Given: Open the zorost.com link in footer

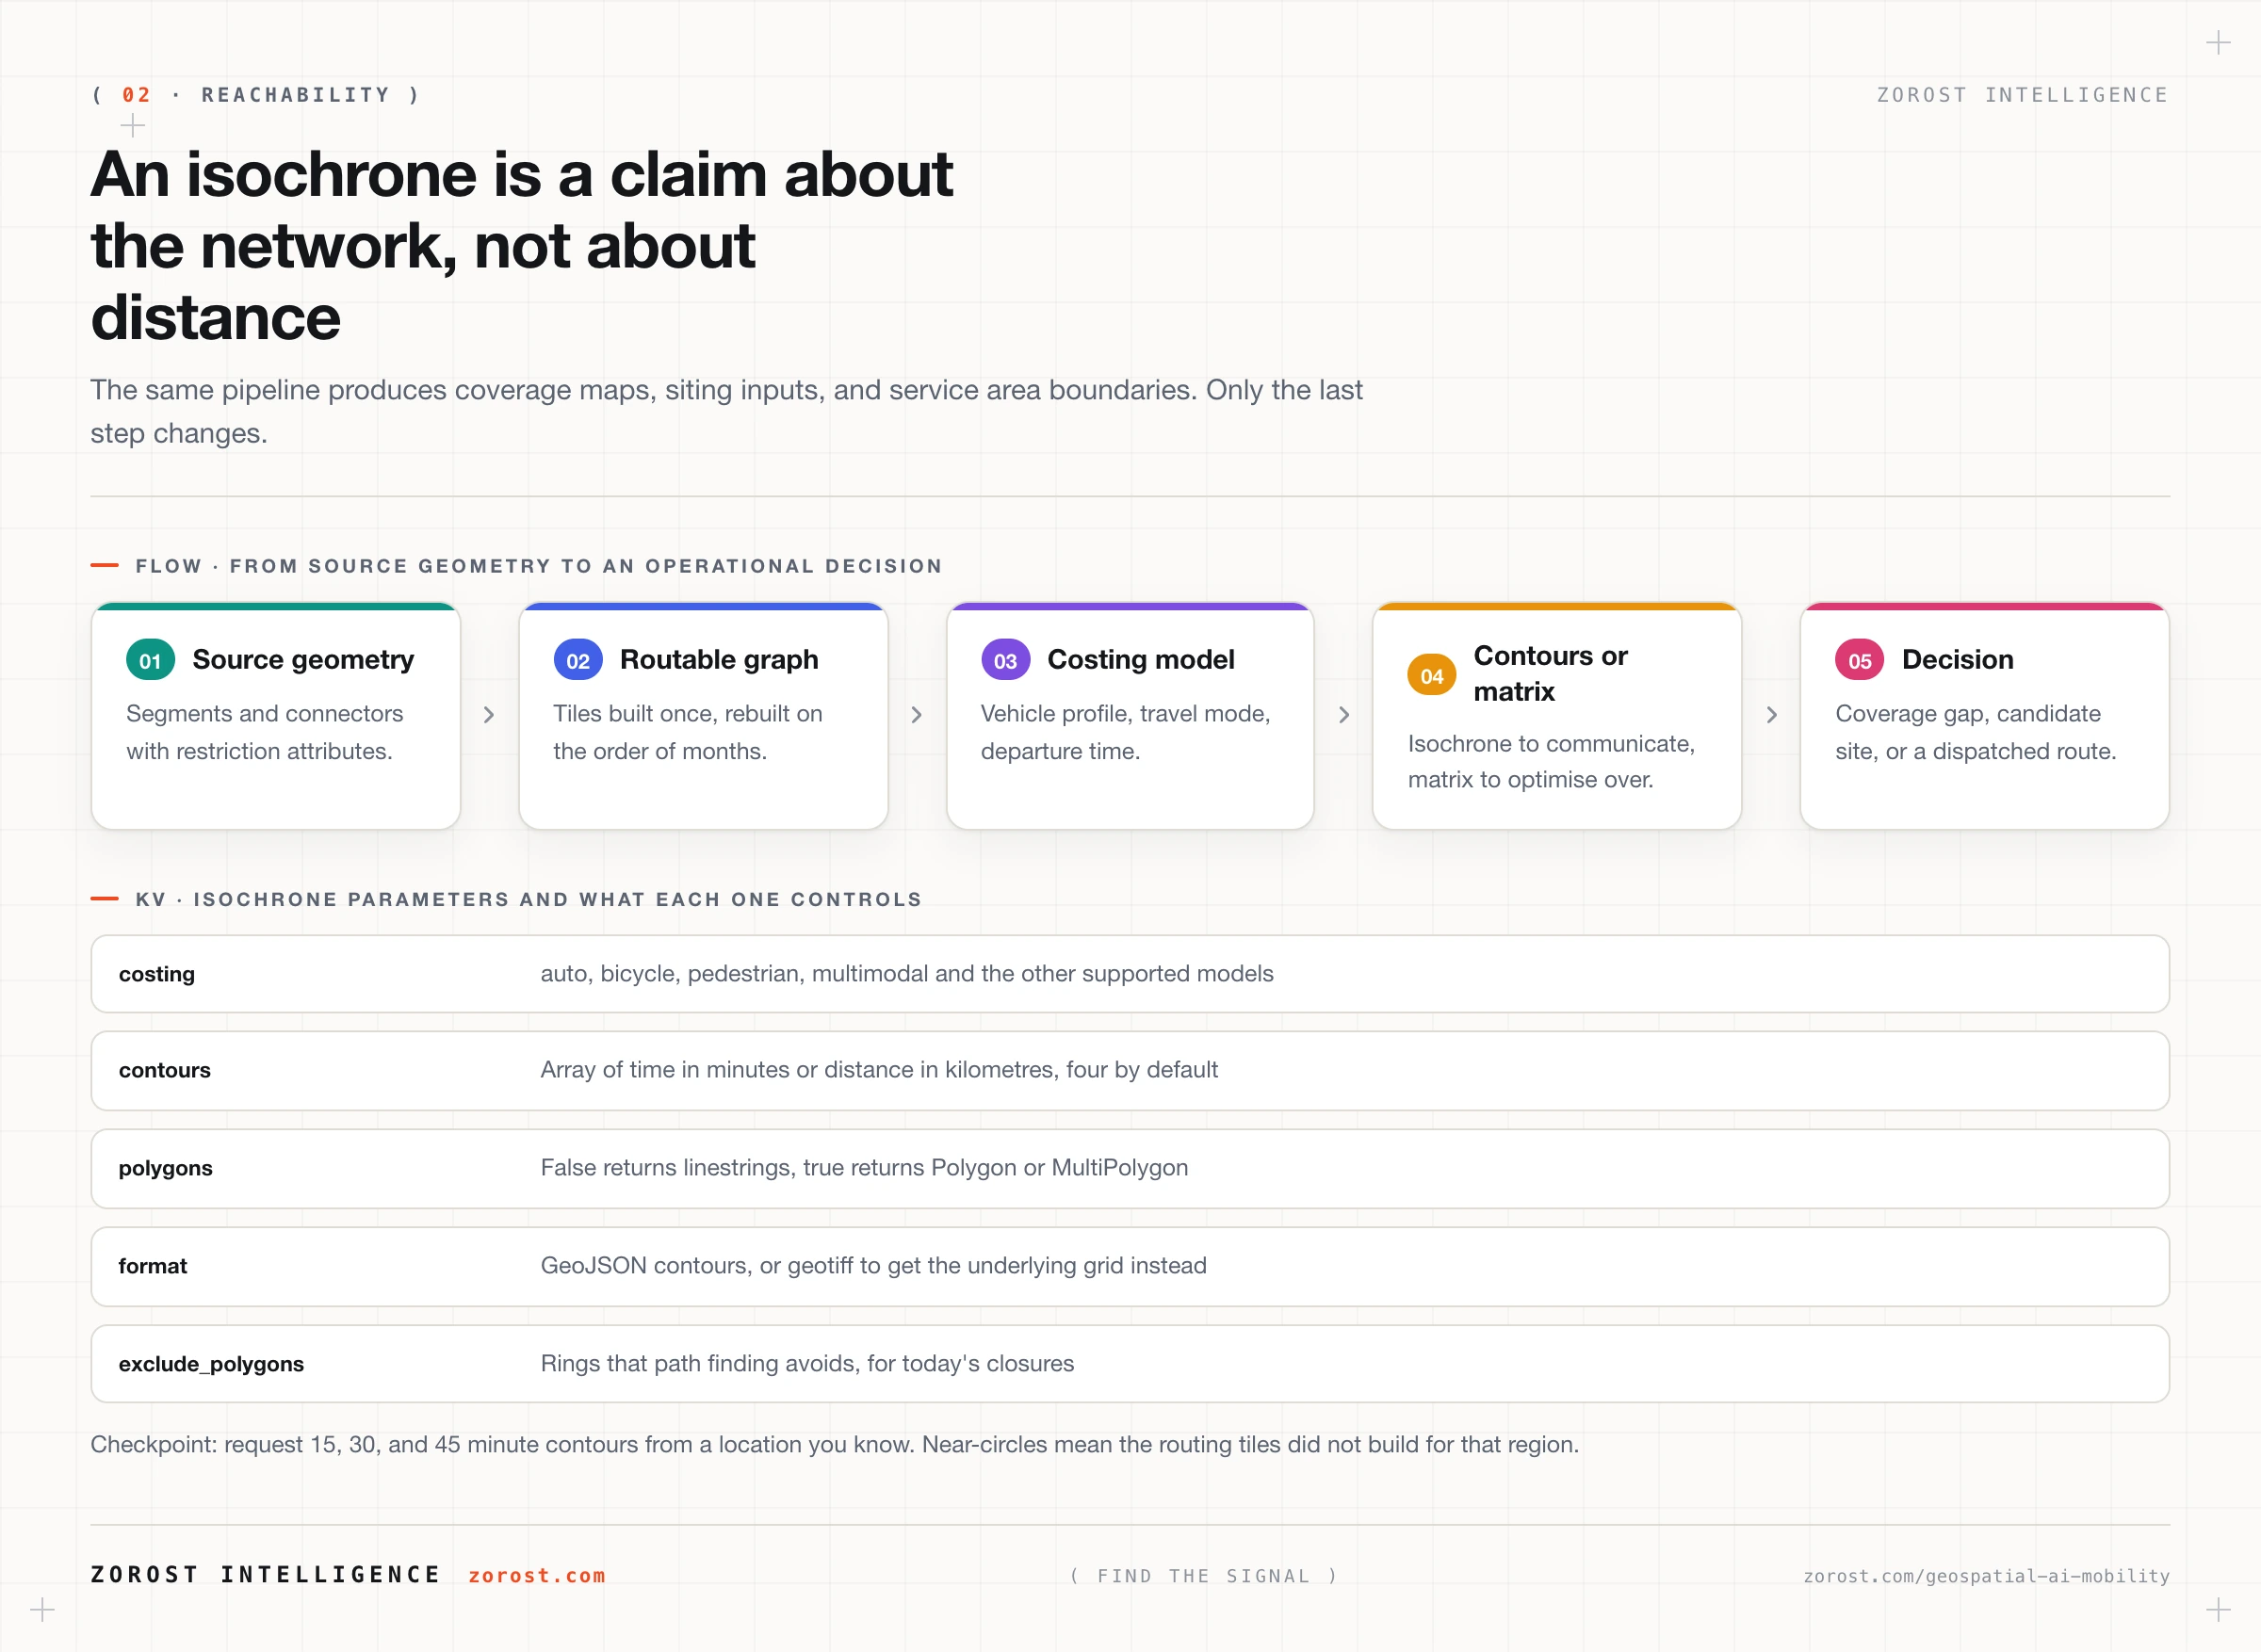Looking at the screenshot, I should click(x=537, y=1575).
